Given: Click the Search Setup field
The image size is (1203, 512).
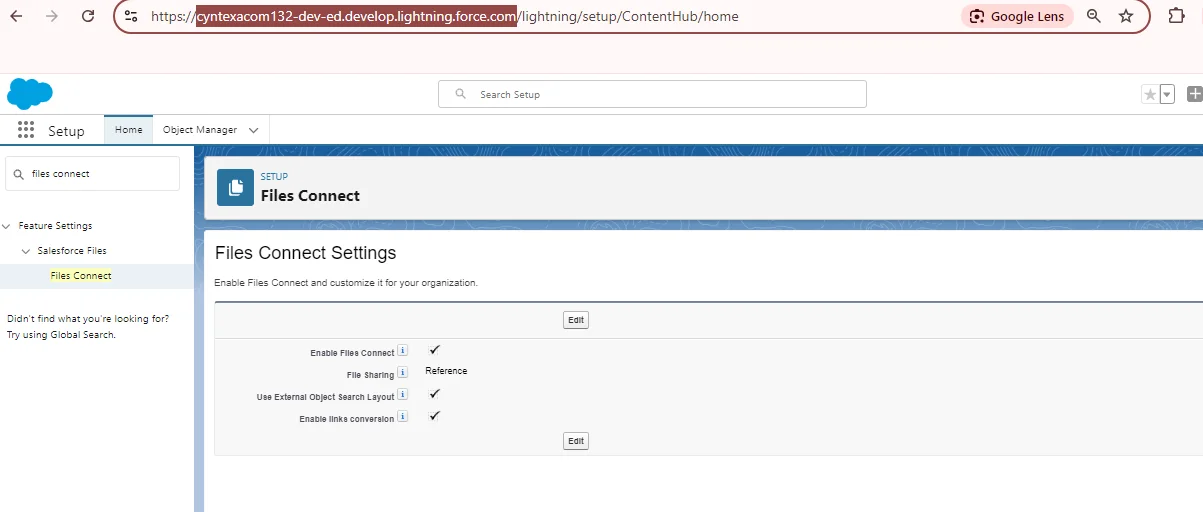Looking at the screenshot, I should tap(652, 94).
